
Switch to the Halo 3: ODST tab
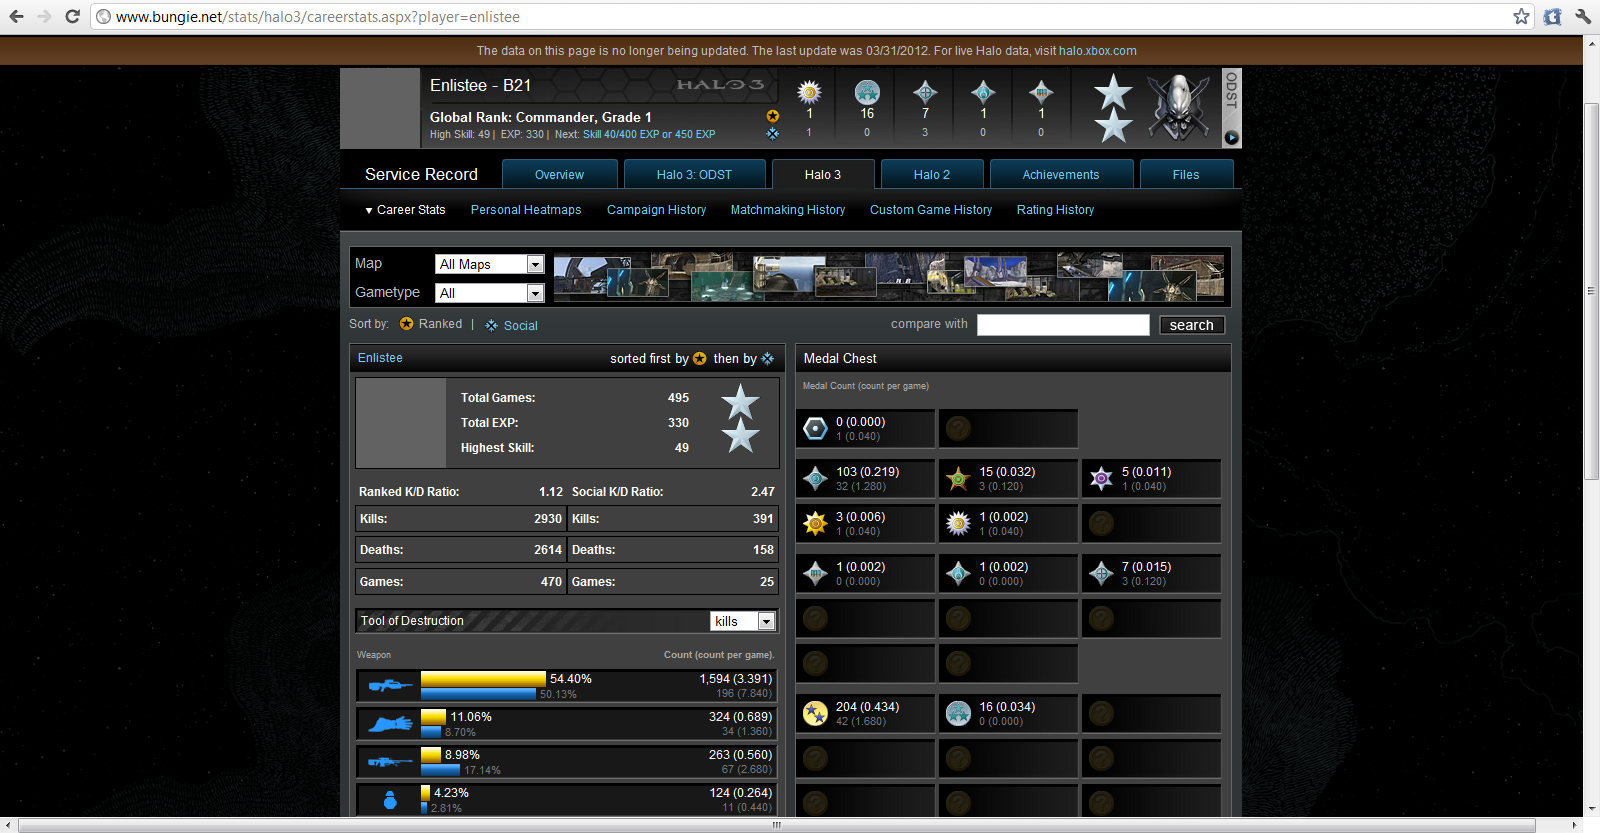point(694,174)
